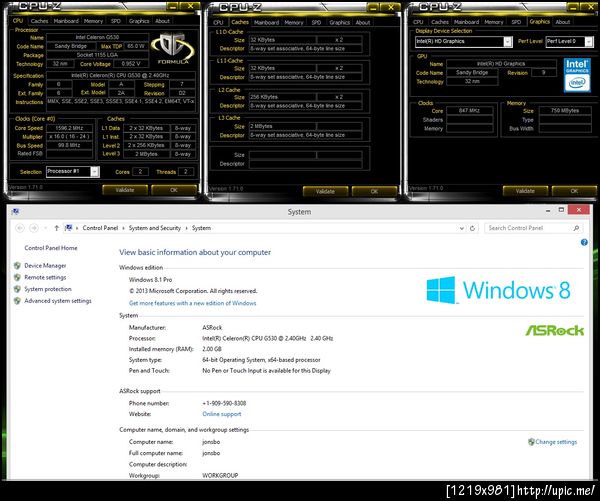The image size is (600, 501).
Task: Click the Windows 8 logo in System window
Action: coord(499,290)
